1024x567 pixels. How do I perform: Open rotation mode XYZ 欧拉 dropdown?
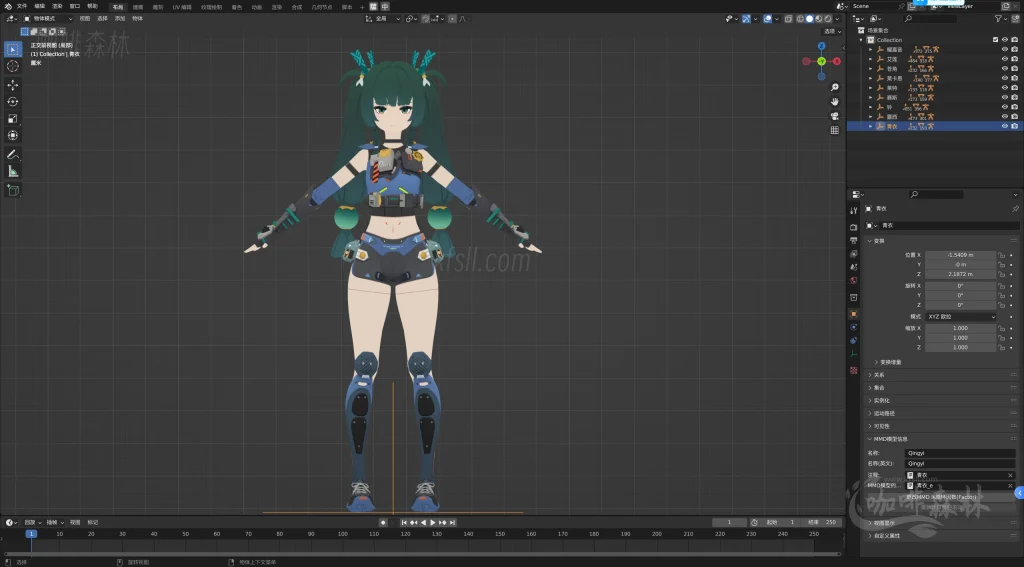point(961,317)
